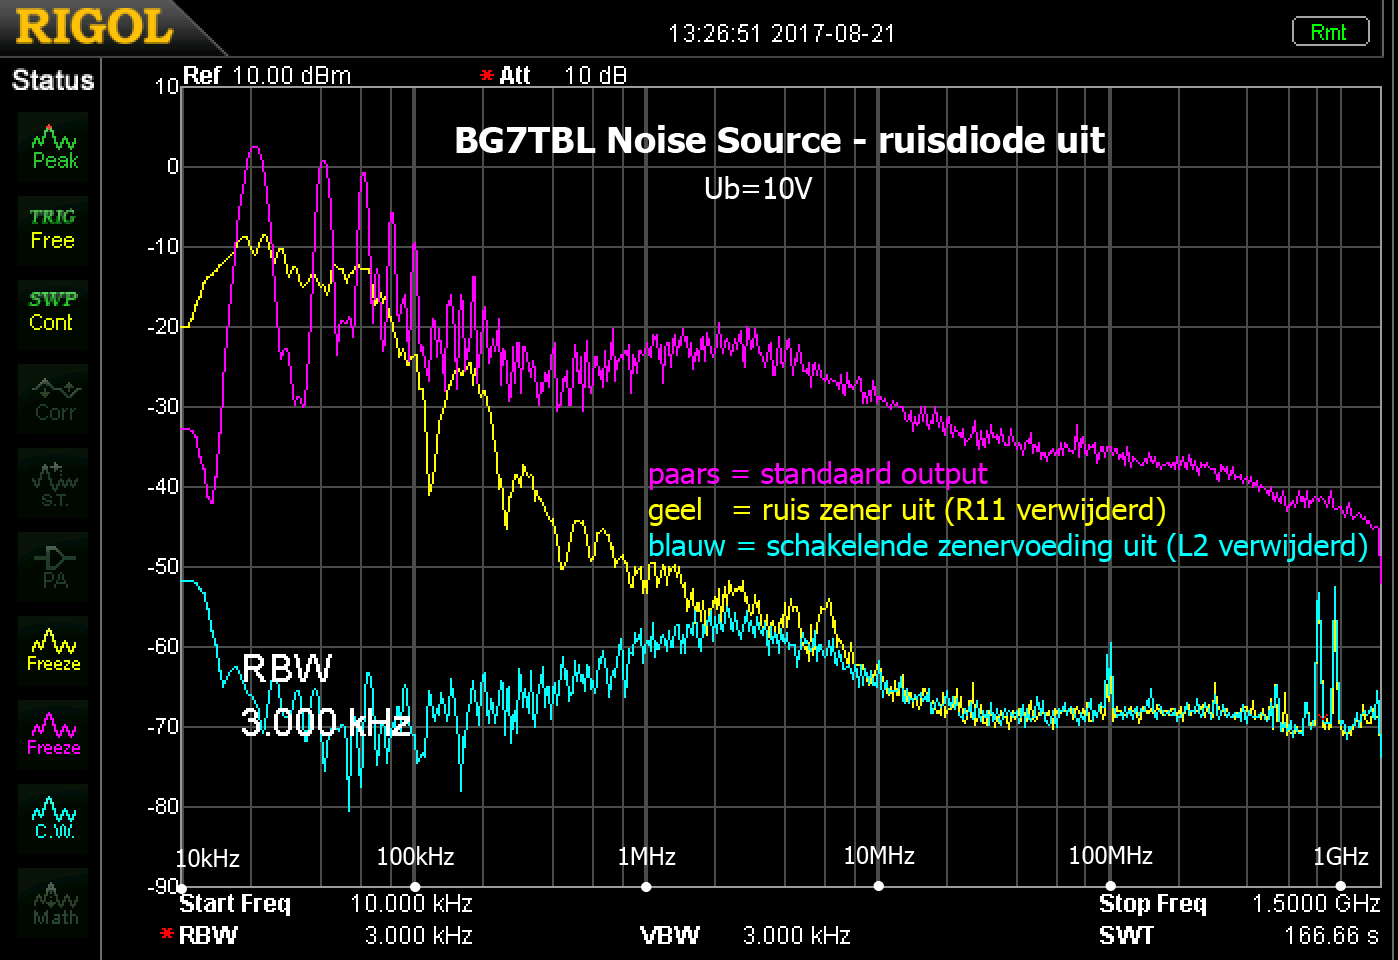Click the 10kHz axis label
Viewport: 1398px width, 960px height.
pos(207,858)
